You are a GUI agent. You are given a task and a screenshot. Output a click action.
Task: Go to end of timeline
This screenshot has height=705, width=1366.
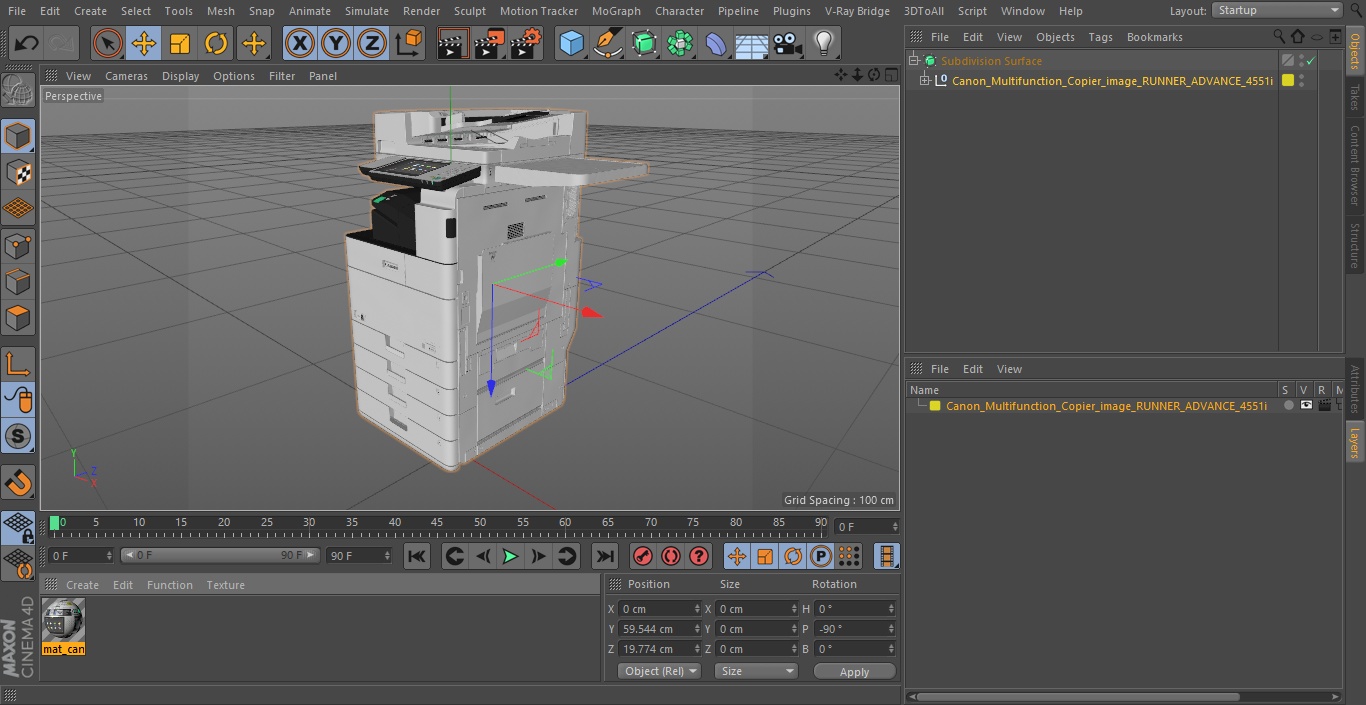click(x=604, y=556)
